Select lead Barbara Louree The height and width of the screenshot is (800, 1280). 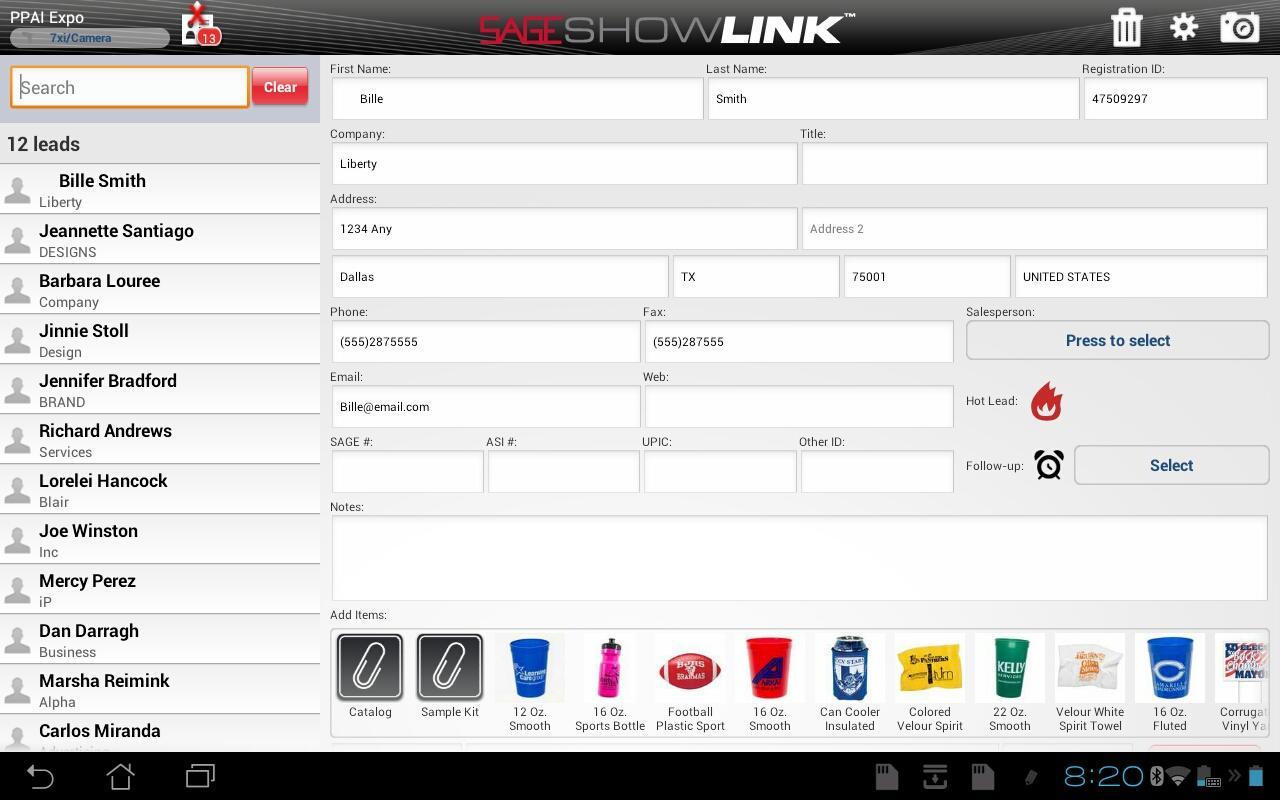160,289
